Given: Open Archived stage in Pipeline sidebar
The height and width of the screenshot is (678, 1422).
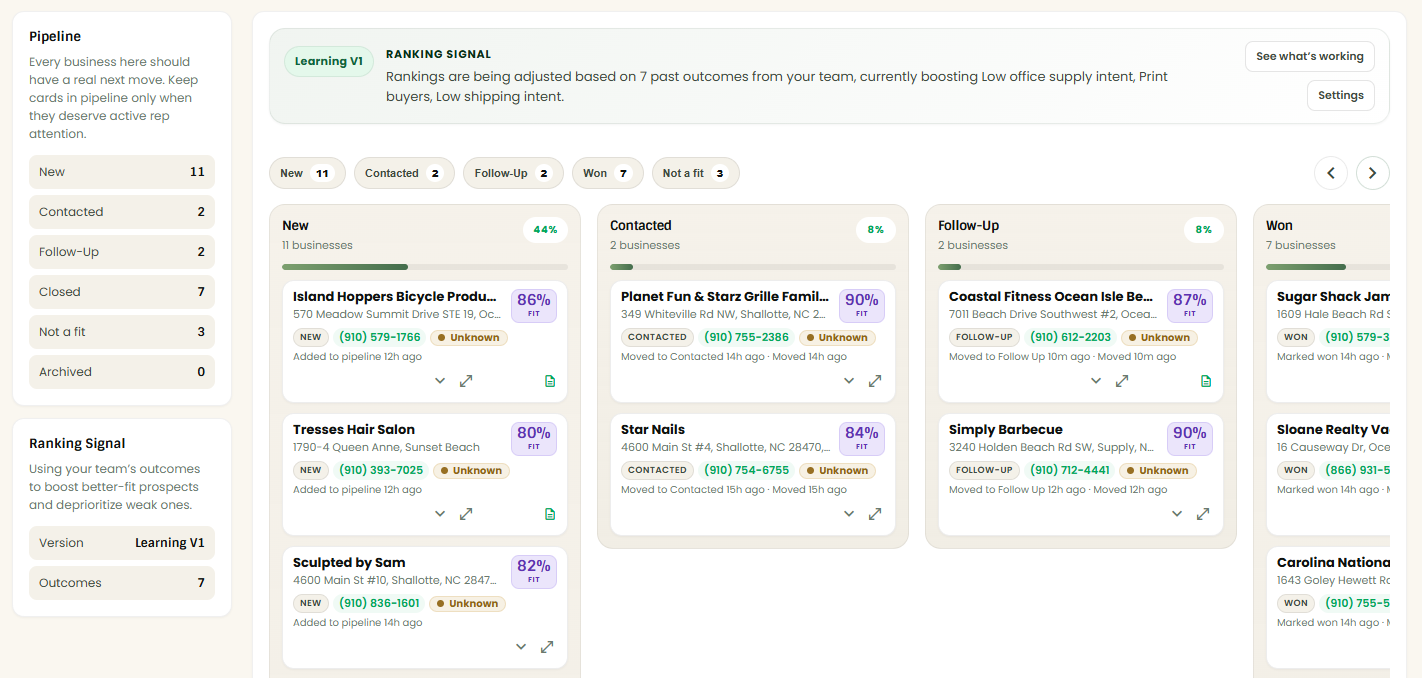Looking at the screenshot, I should click(122, 372).
